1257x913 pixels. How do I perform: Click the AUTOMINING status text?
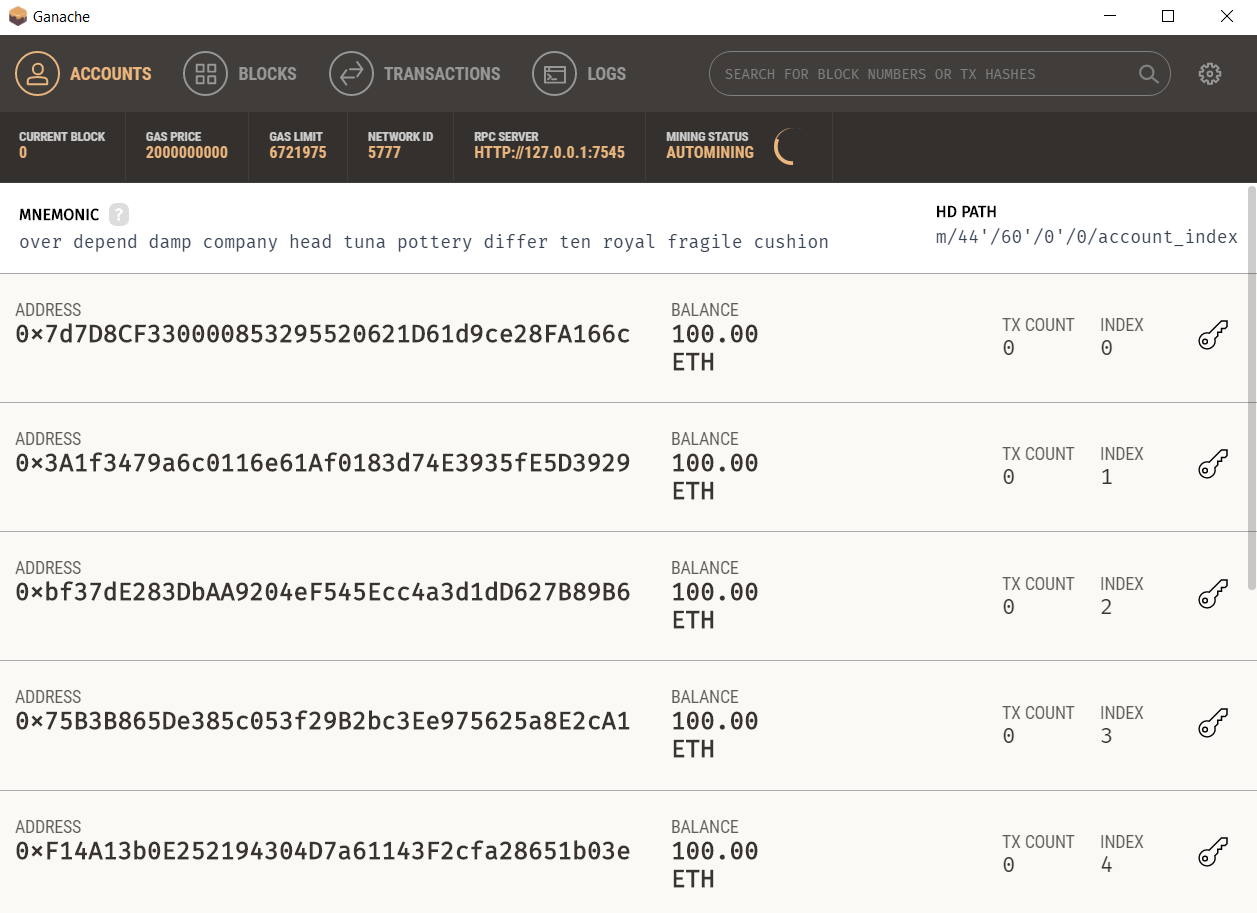710,153
